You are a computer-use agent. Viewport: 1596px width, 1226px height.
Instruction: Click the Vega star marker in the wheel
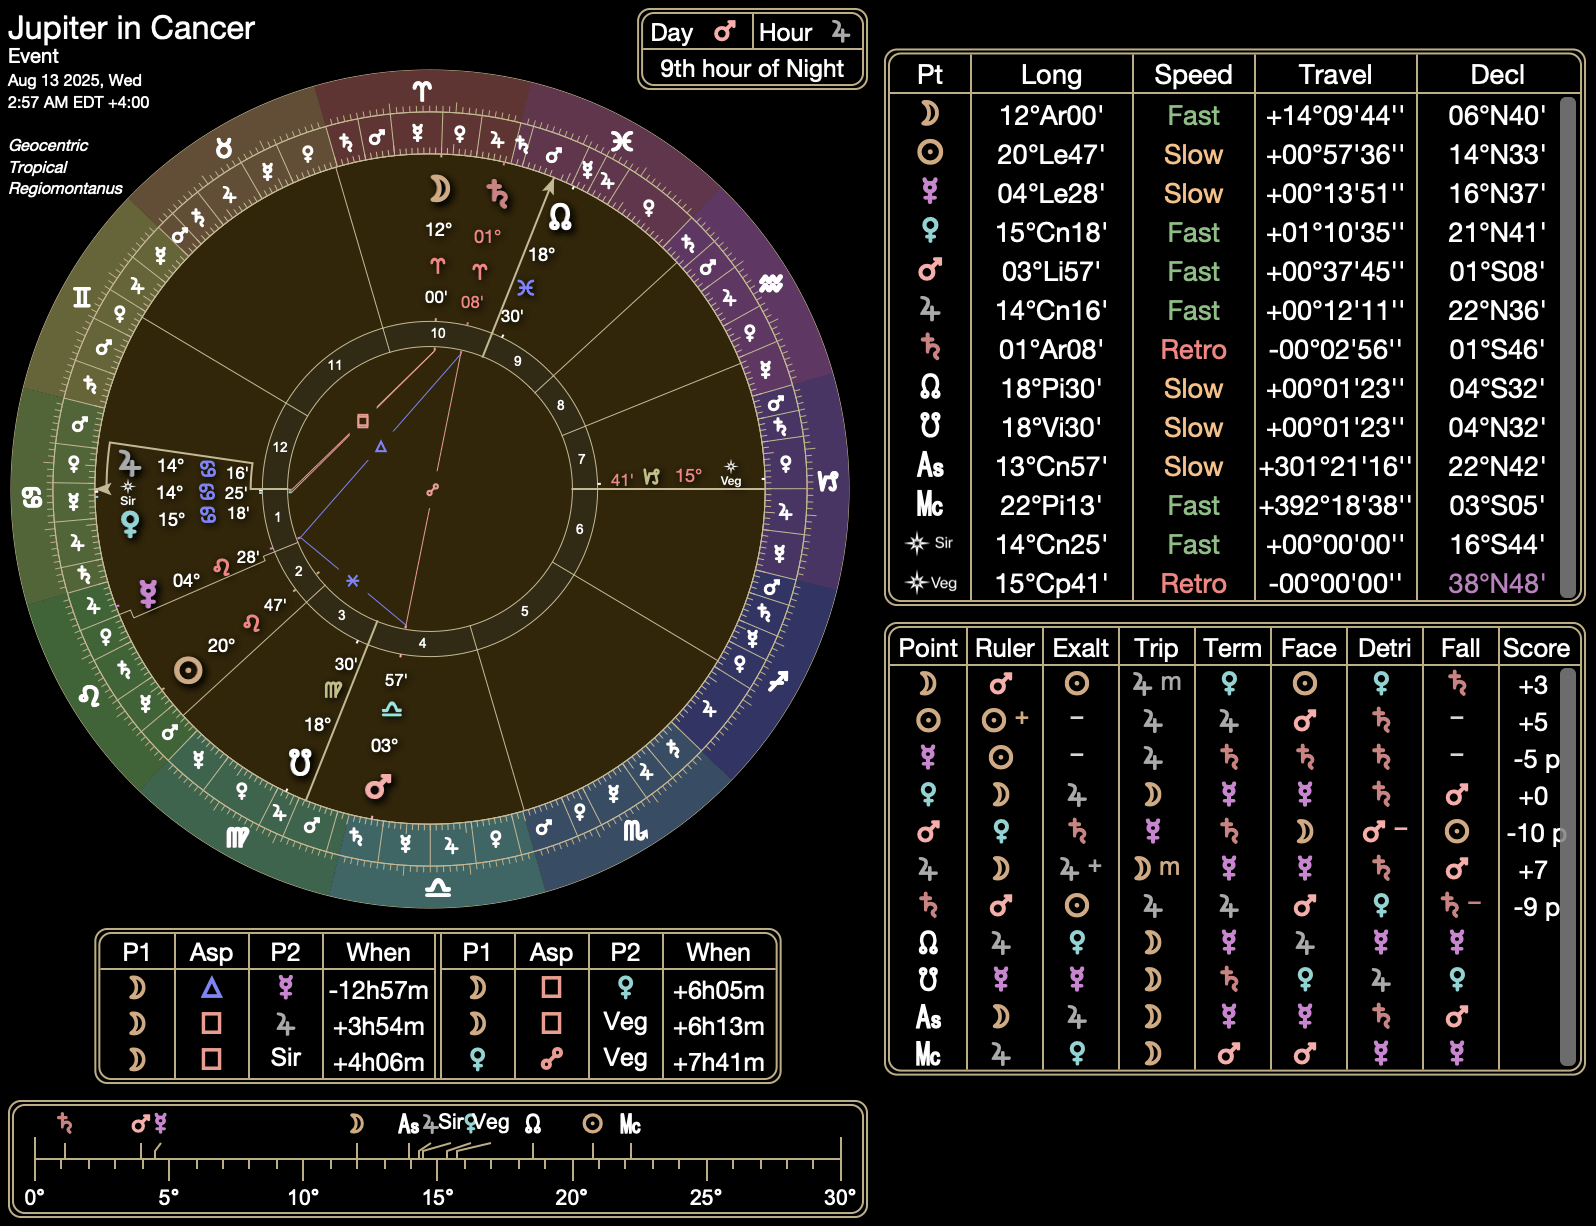pos(731,470)
